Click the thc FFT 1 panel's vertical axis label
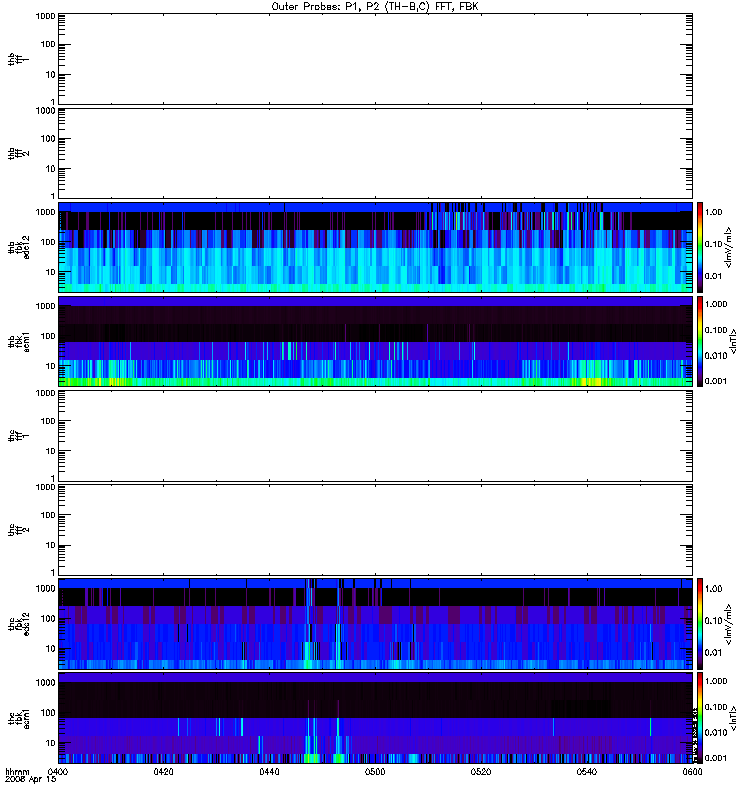750x800 pixels. [x=18, y=436]
